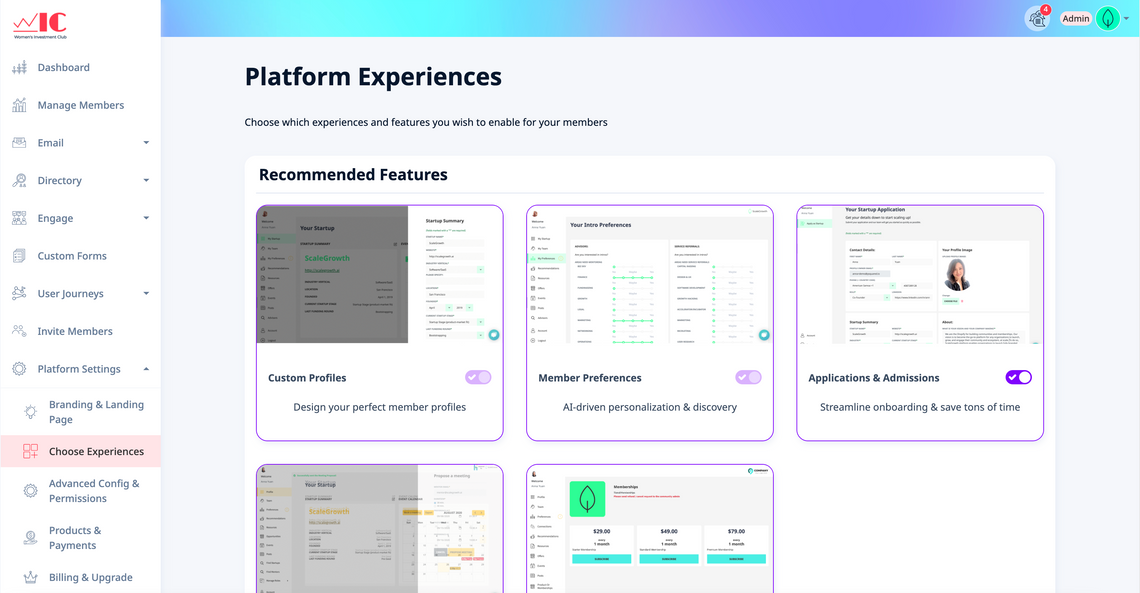Screen dimensions: 1140x593
Task: Click the User Journeys label
Action: (71, 294)
